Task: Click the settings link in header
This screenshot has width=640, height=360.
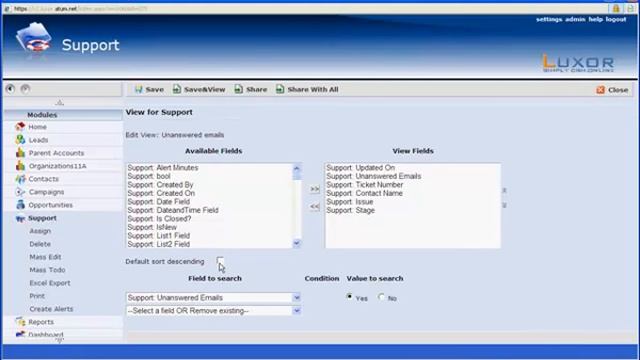Action: (549, 19)
